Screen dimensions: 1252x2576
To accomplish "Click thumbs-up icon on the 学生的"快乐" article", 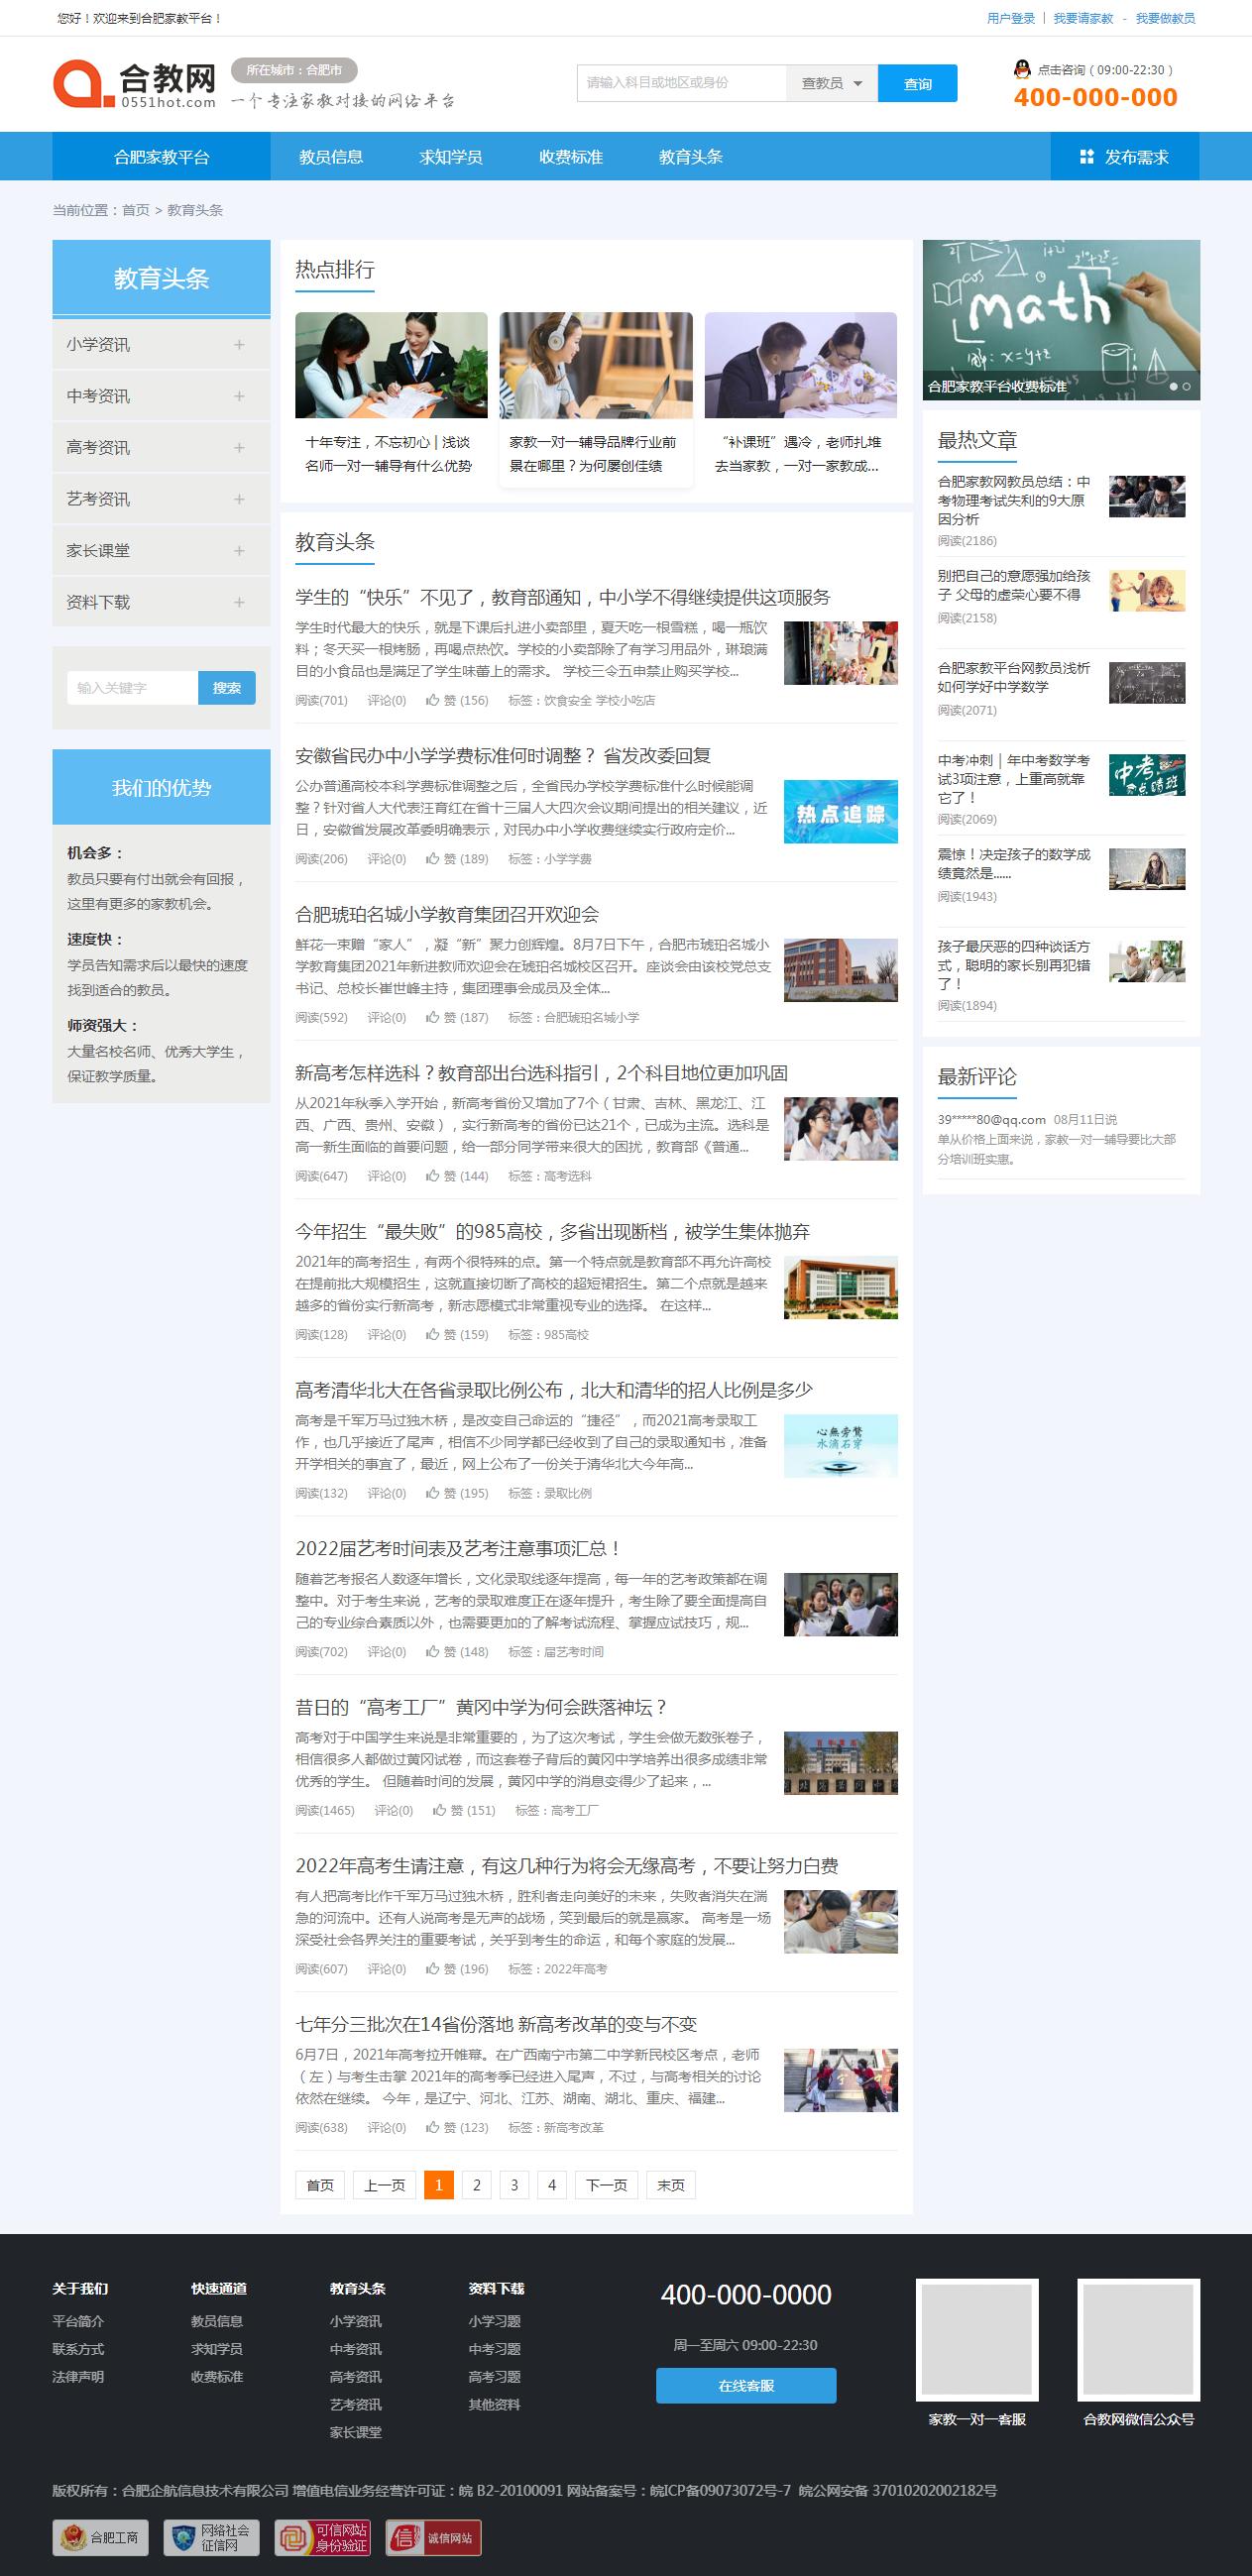I will [432, 700].
